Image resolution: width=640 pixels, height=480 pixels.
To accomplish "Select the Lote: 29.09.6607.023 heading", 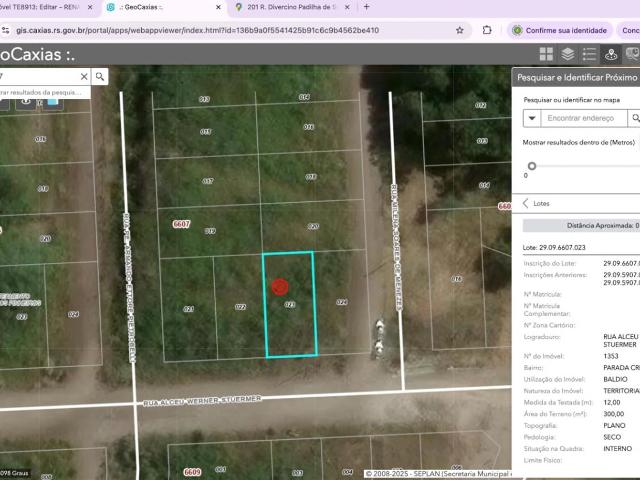I will pyautogui.click(x=554, y=247).
